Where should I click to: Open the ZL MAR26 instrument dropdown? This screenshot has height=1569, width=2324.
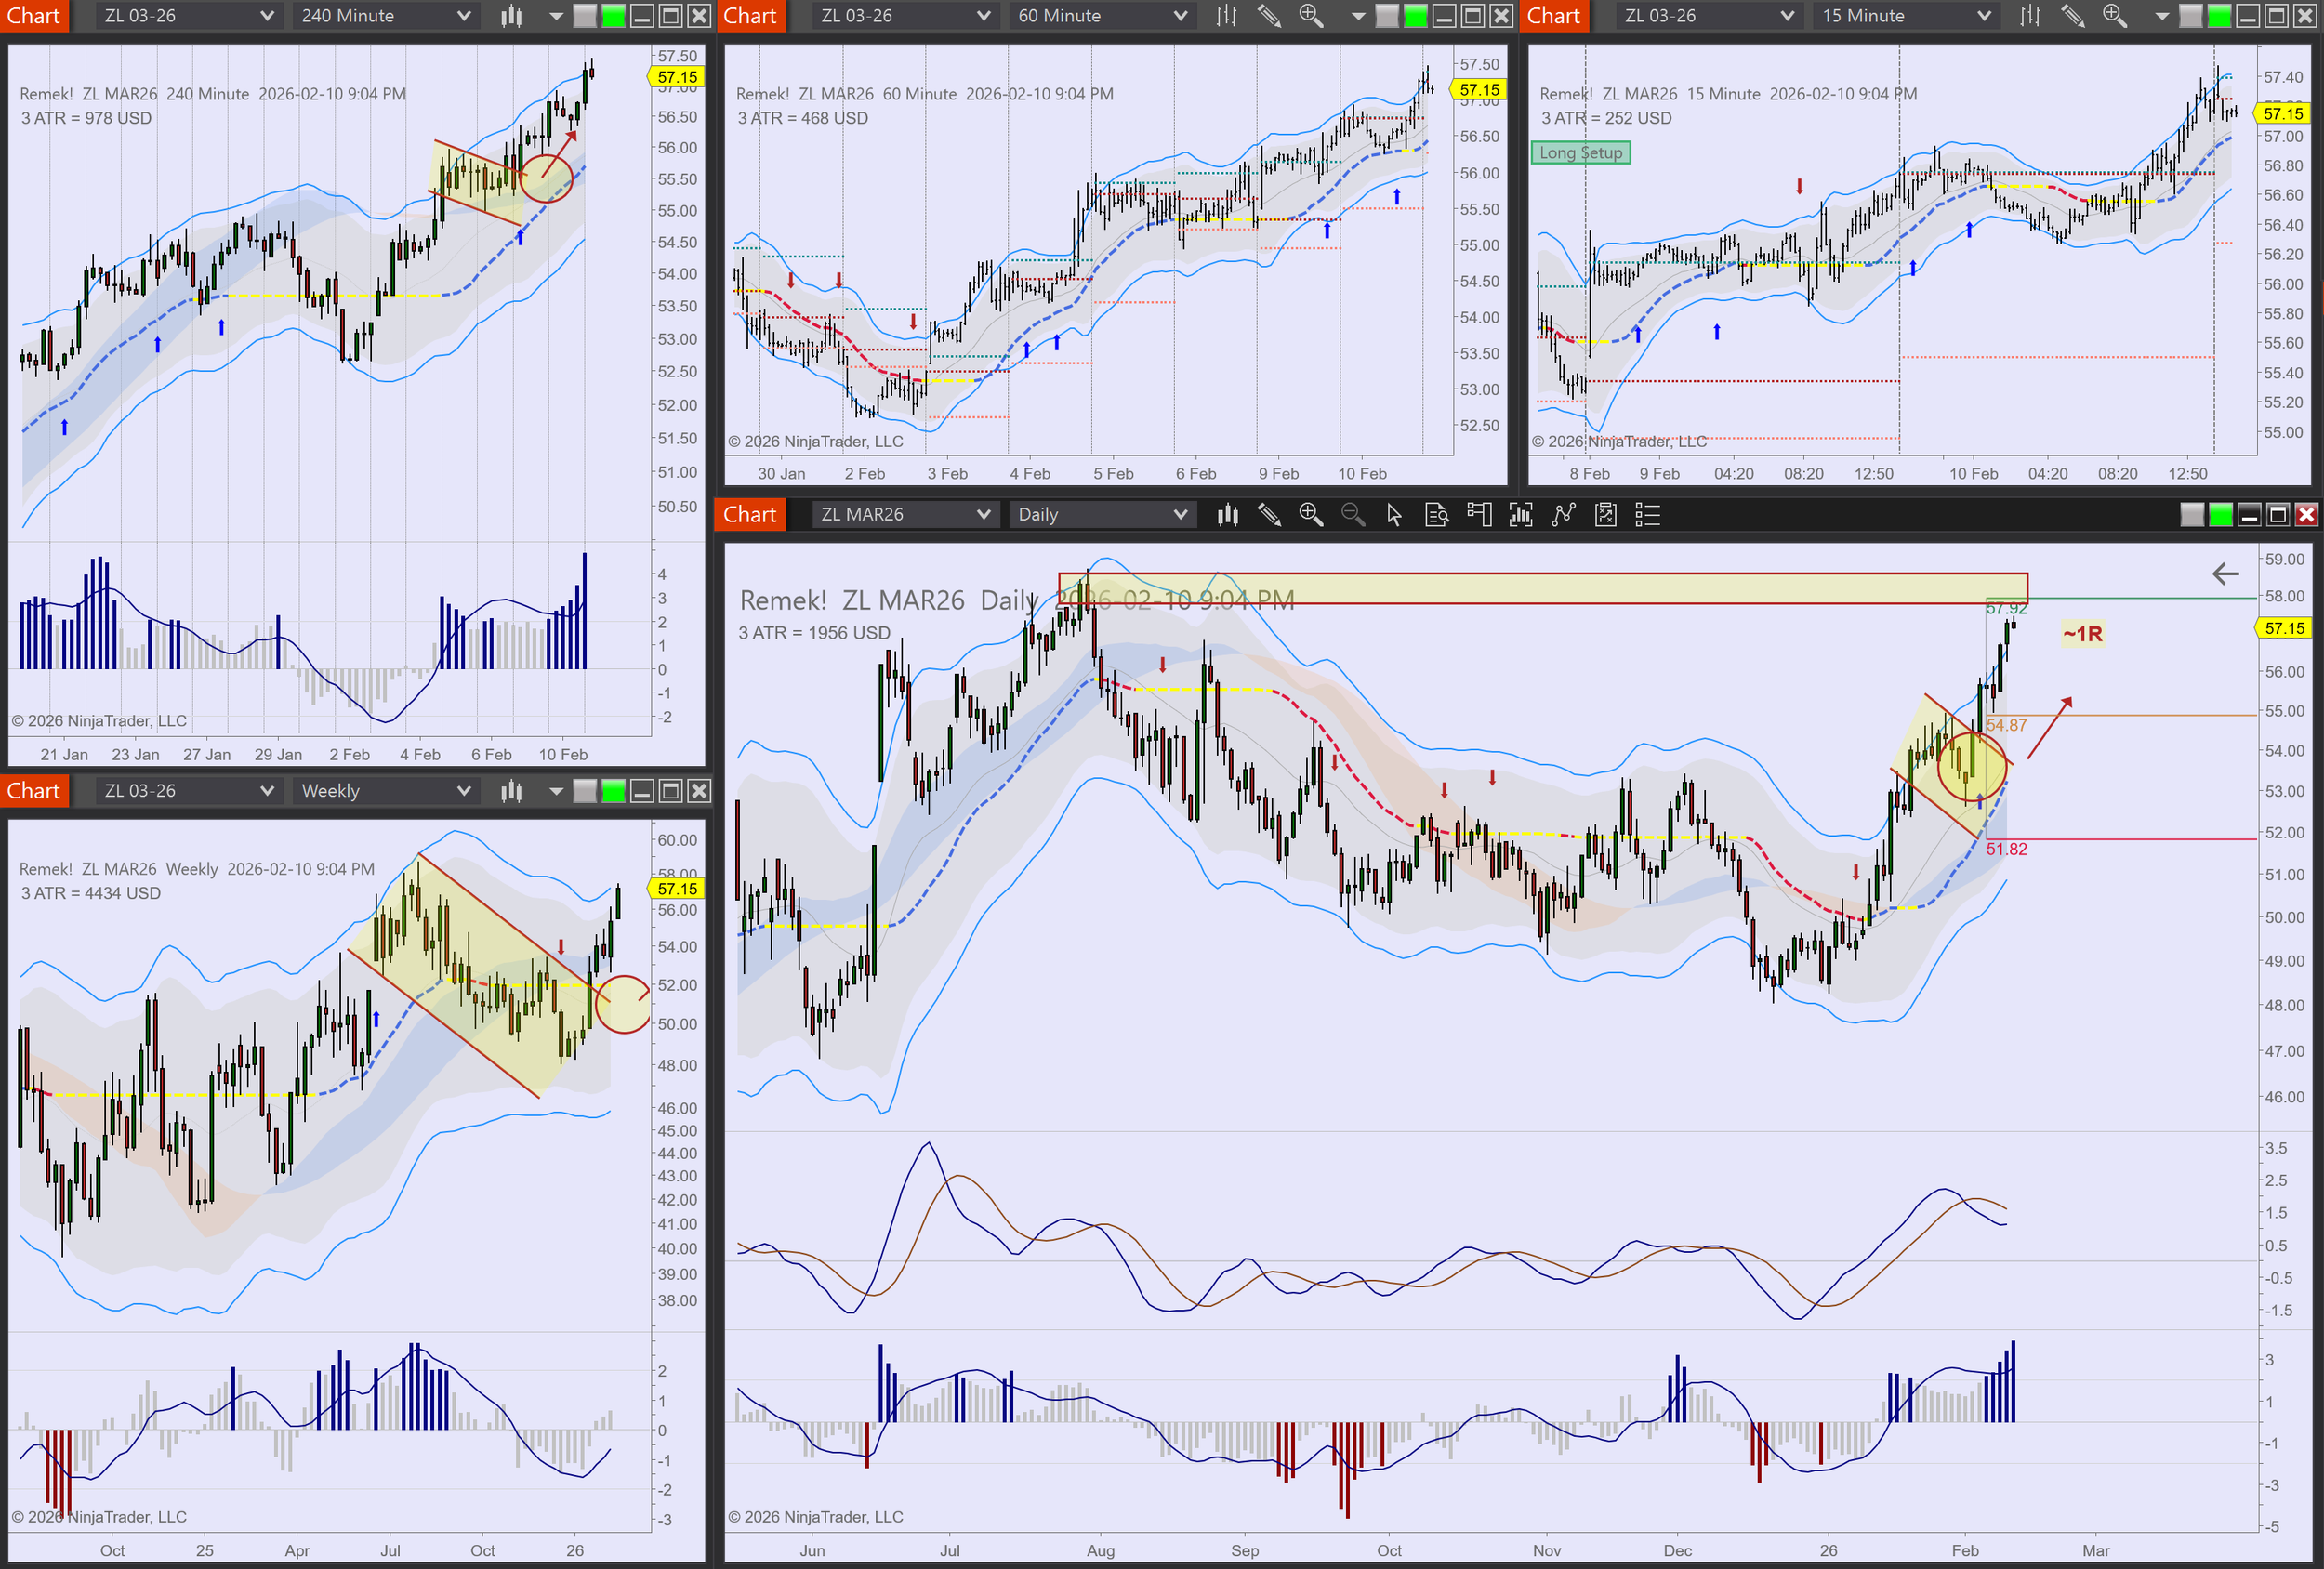click(x=904, y=515)
